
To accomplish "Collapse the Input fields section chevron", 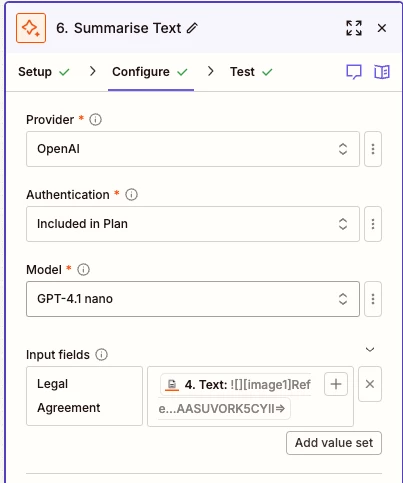I will click(x=370, y=349).
